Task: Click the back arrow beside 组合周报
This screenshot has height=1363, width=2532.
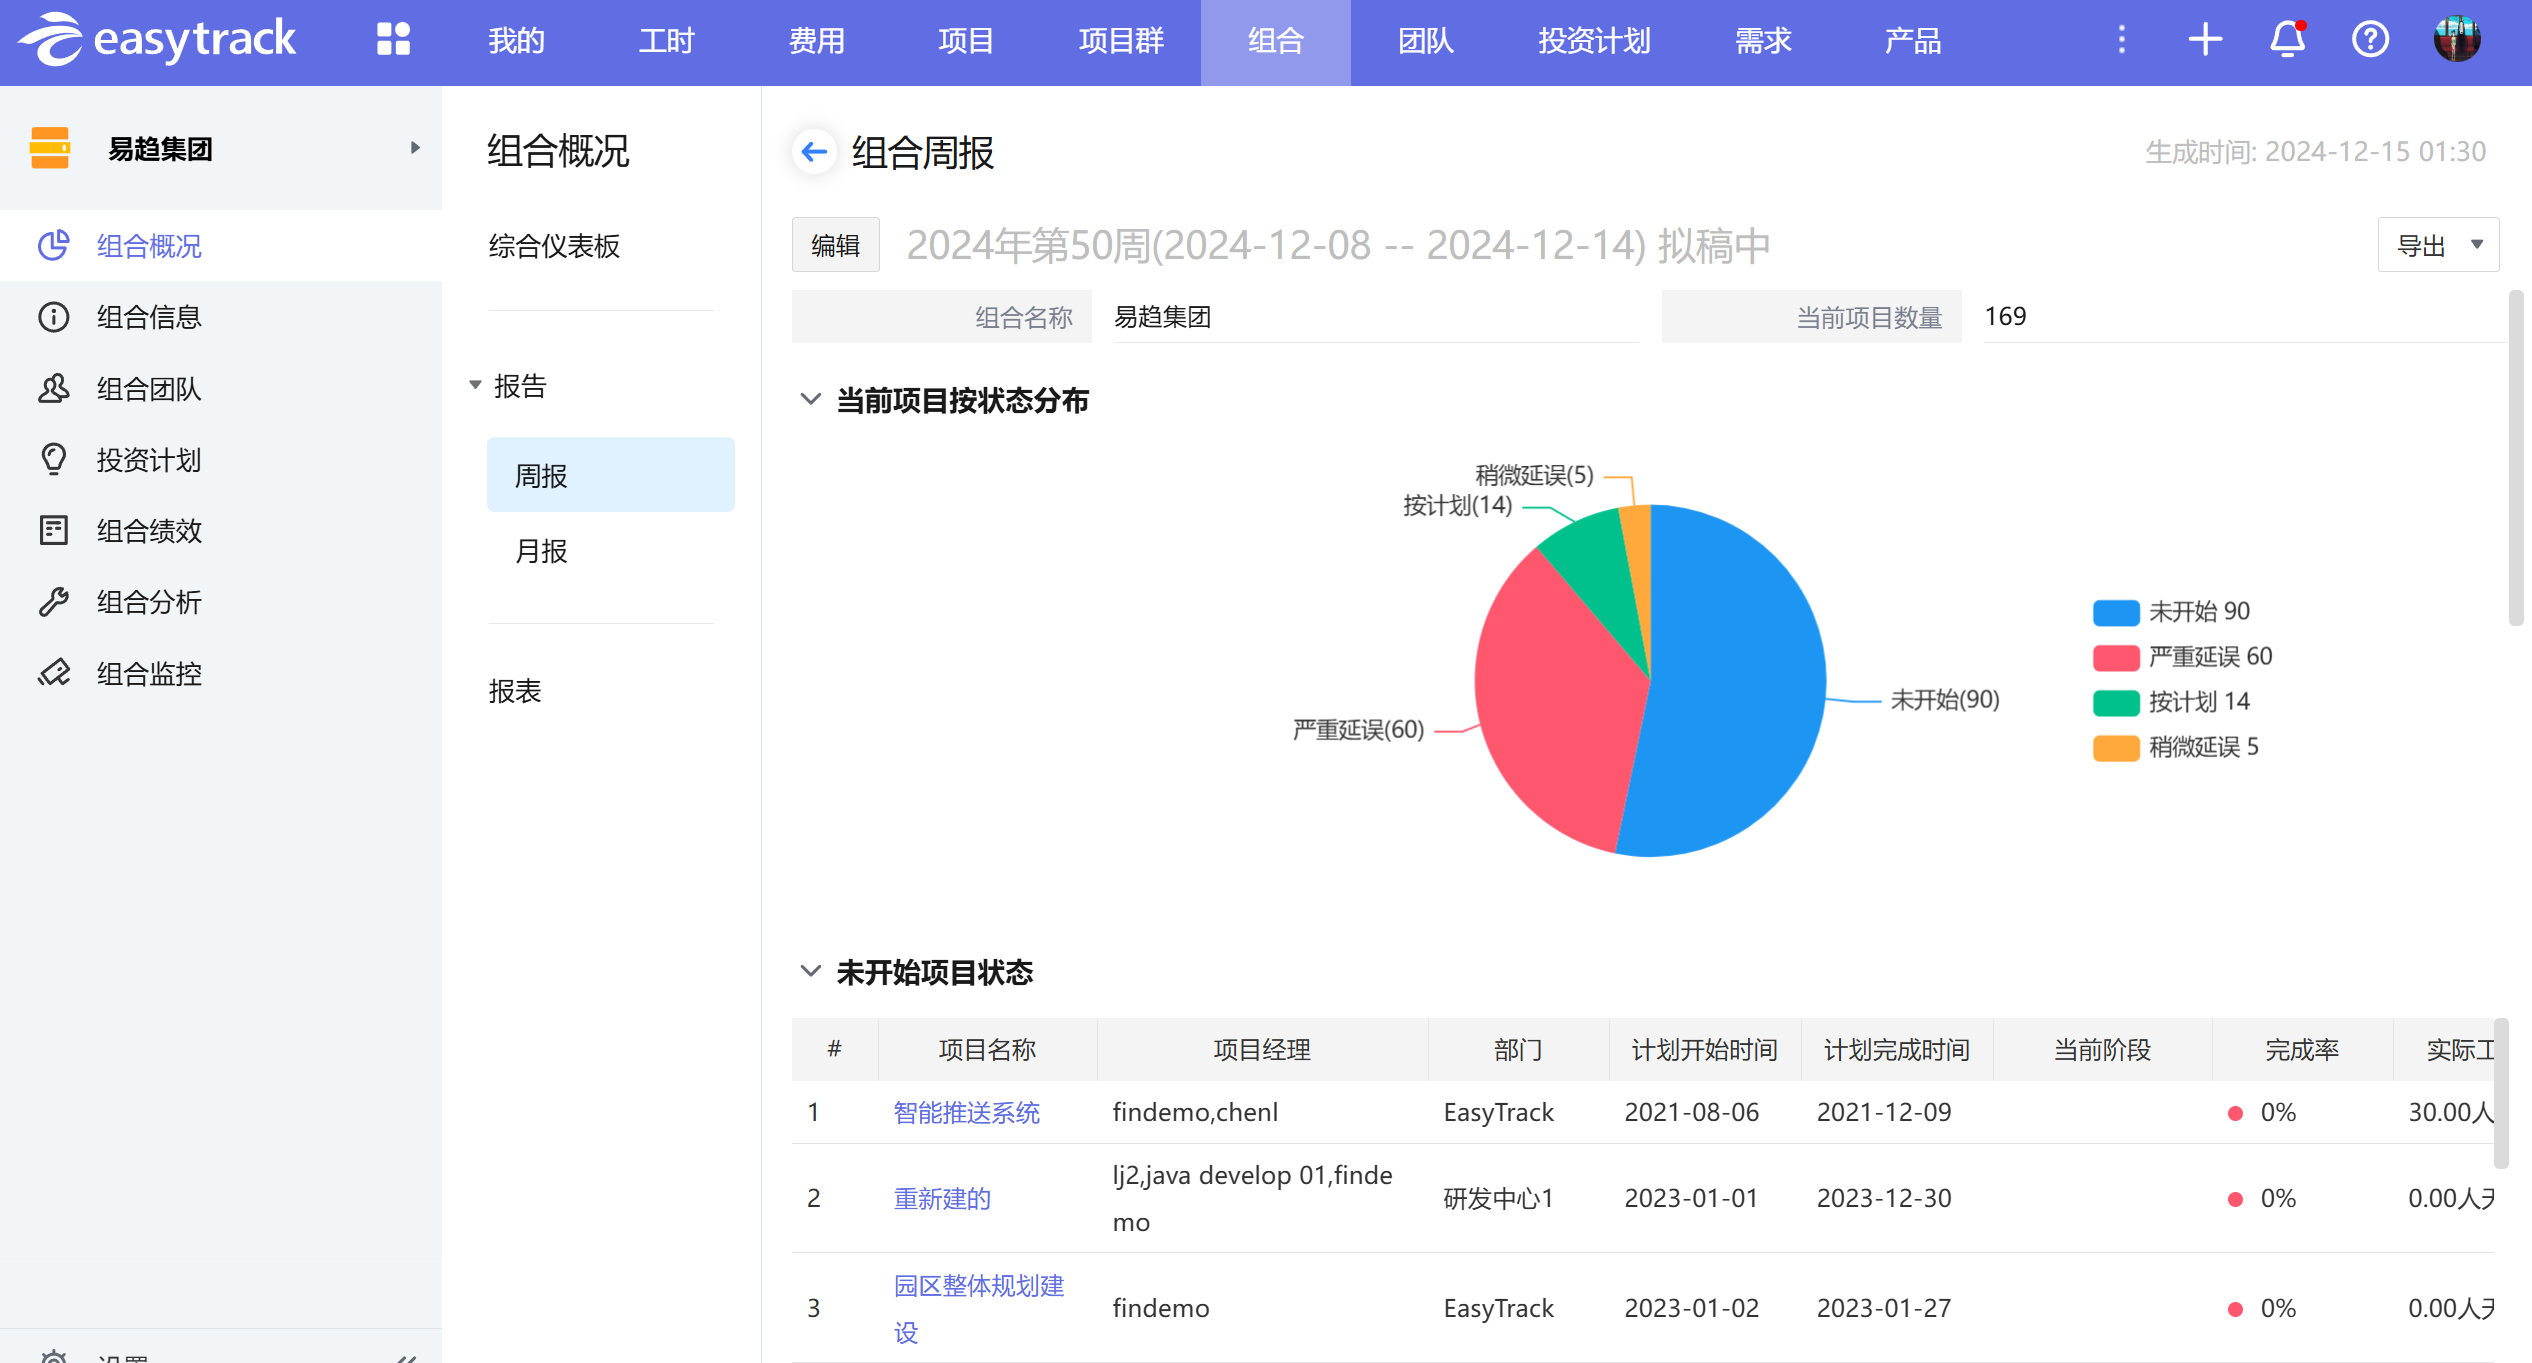Action: 814,152
